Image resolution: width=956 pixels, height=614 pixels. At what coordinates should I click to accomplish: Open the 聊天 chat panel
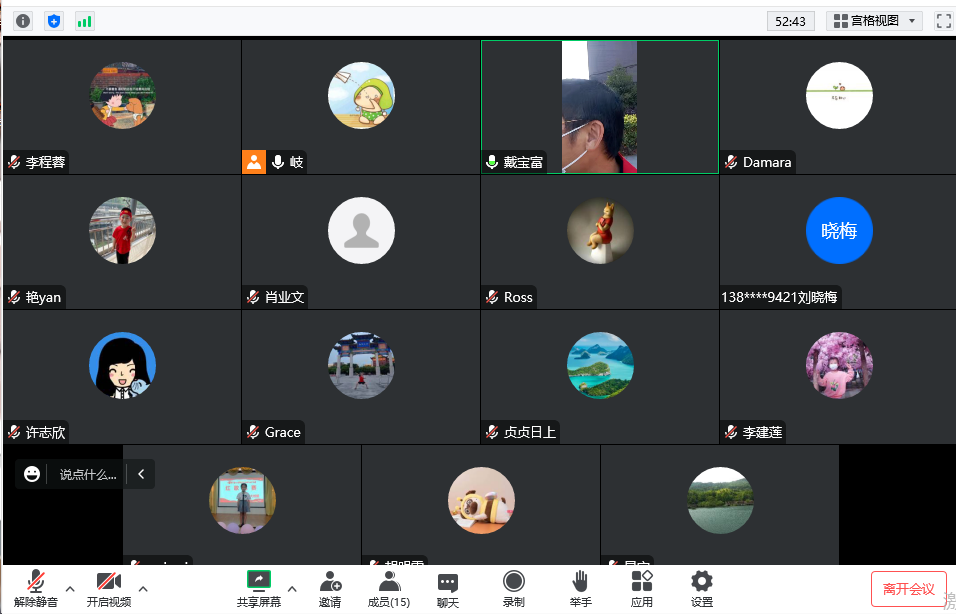[x=448, y=589]
